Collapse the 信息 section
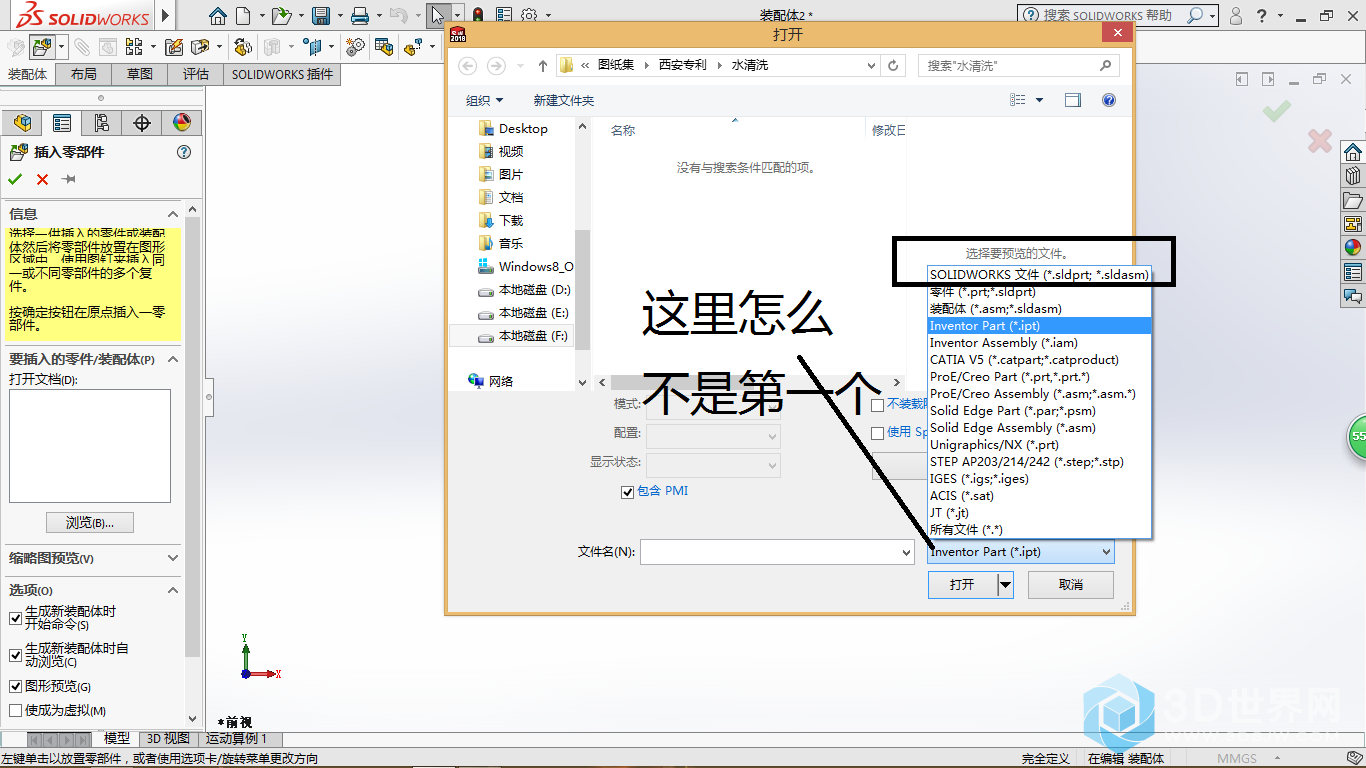This screenshot has height=768, width=1366. 173,214
